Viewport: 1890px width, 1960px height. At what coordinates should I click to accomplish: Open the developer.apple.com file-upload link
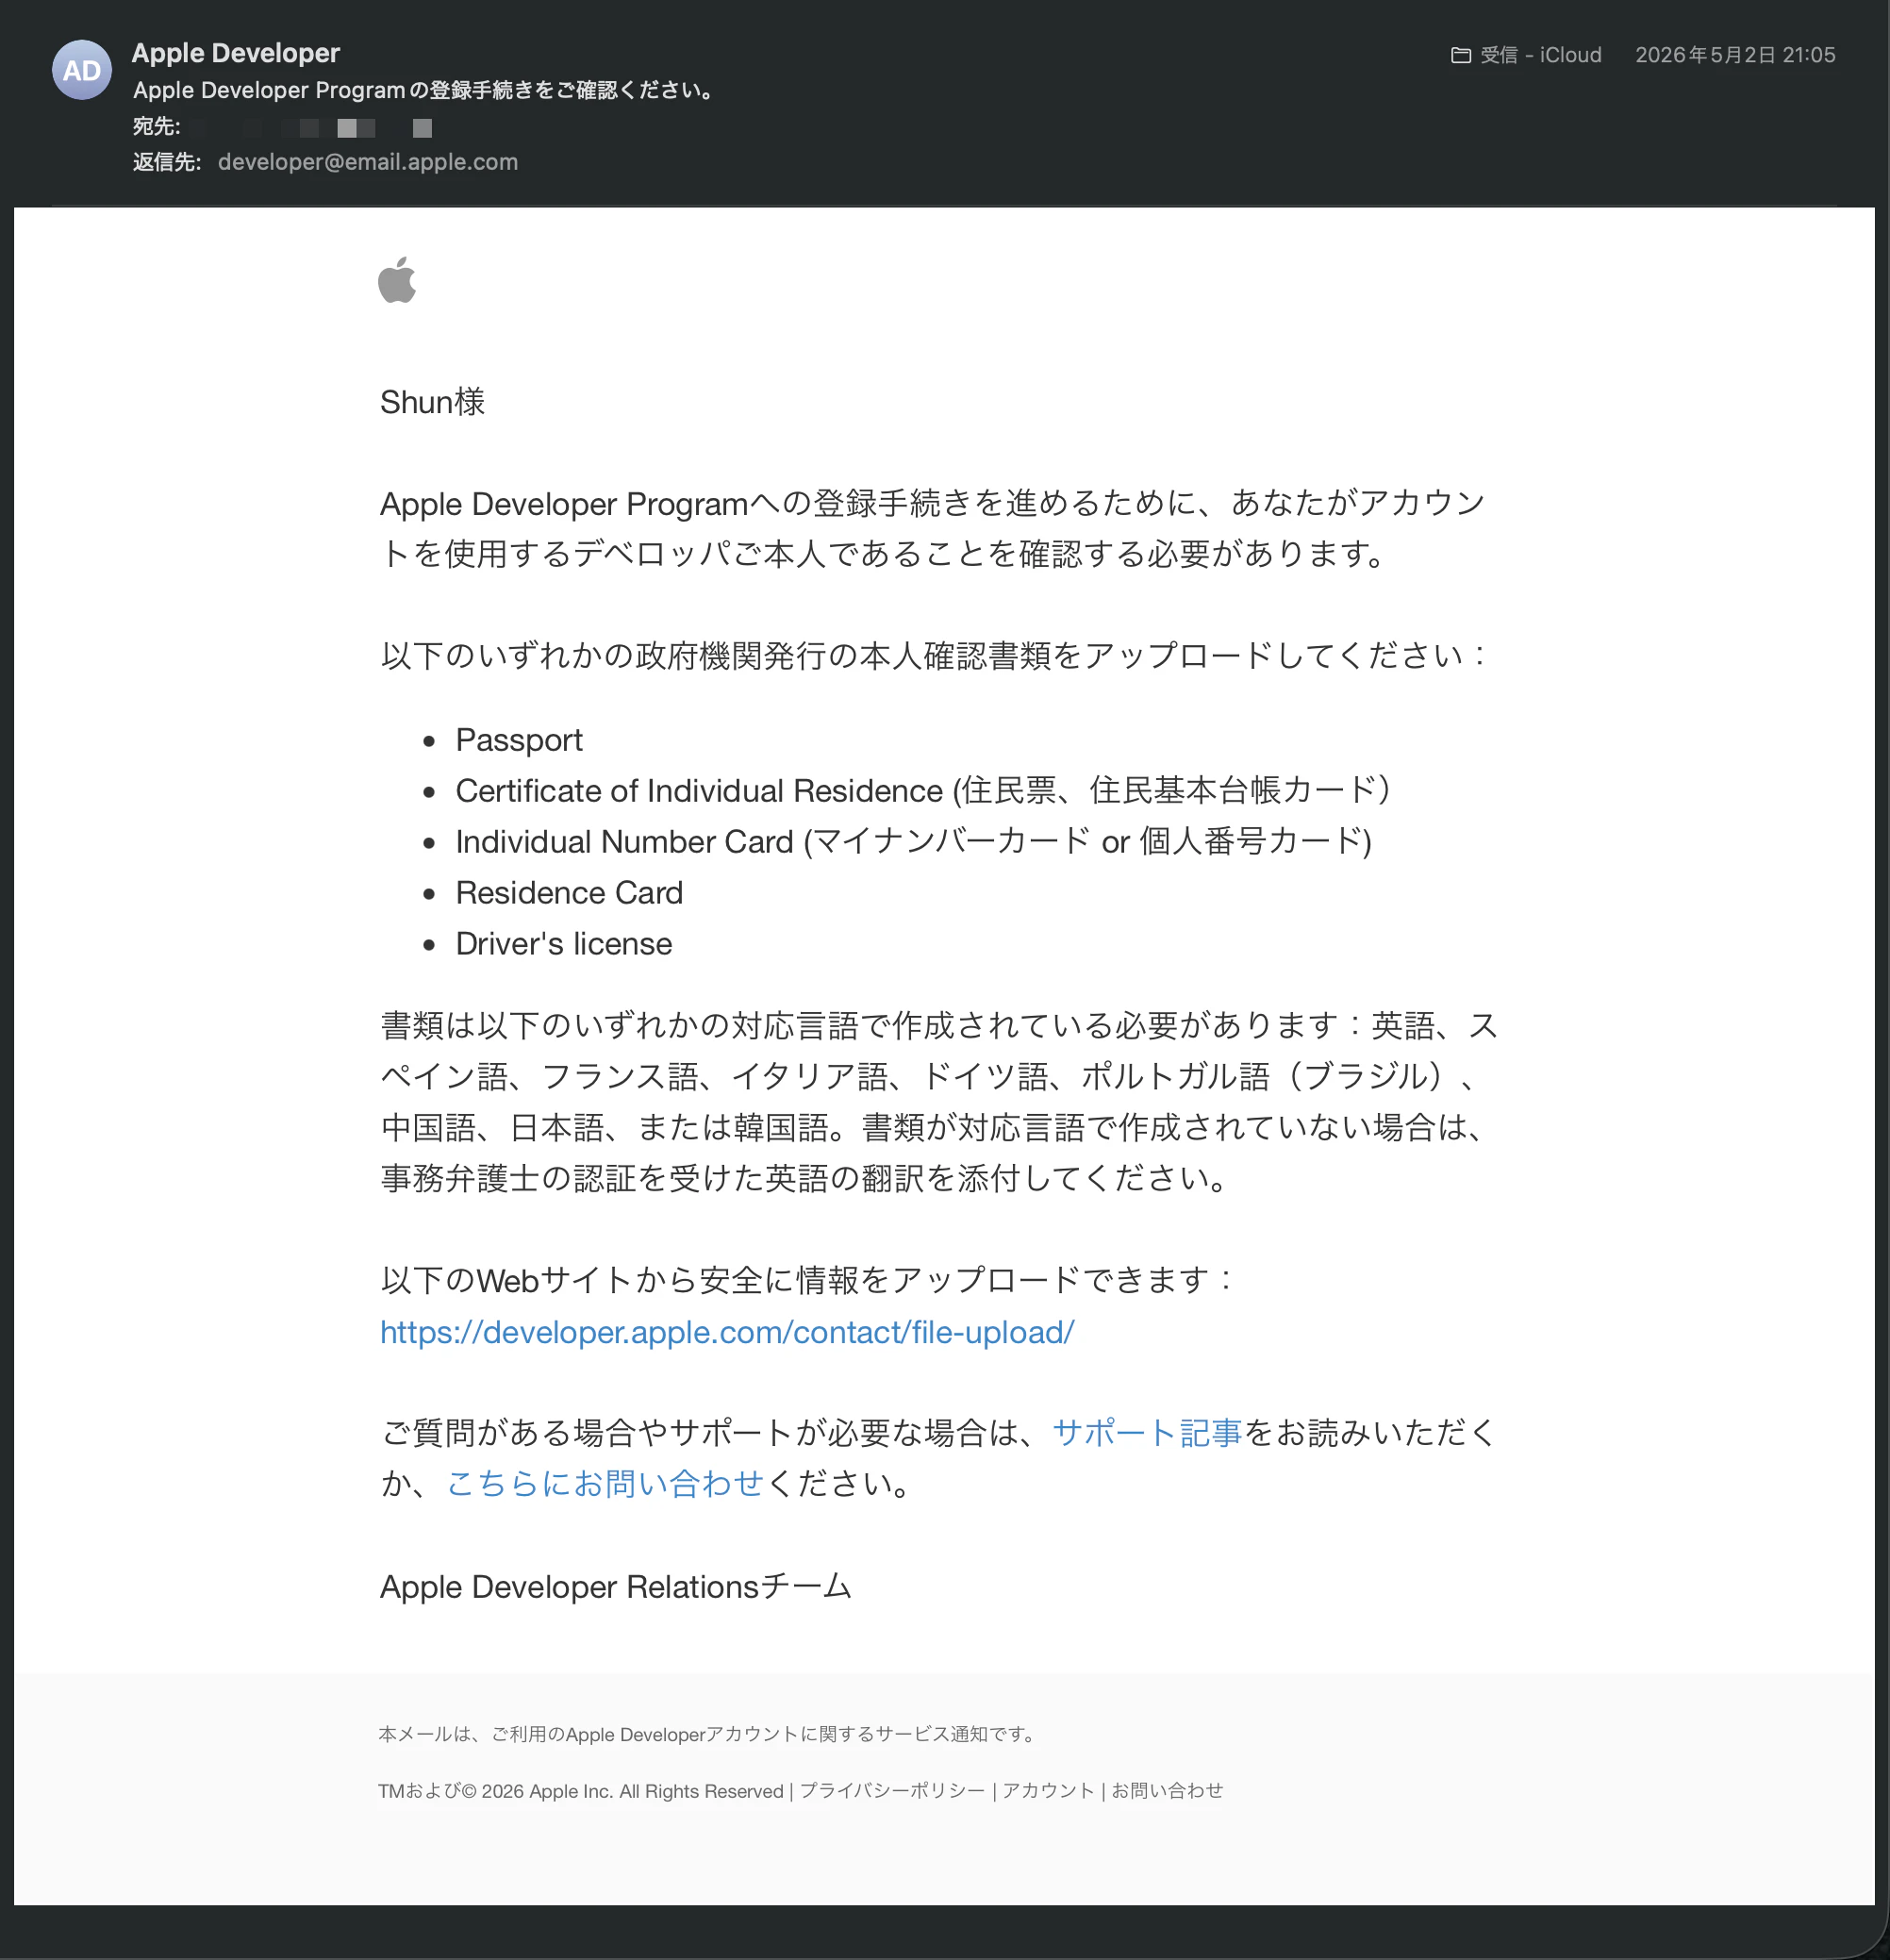point(727,1332)
